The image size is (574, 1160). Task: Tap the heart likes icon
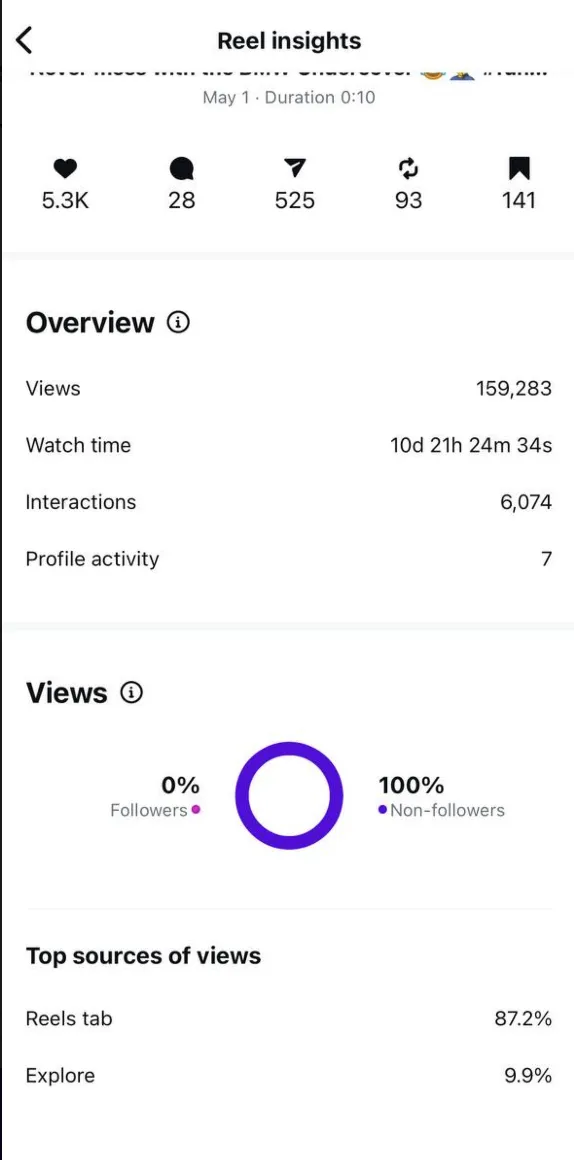(66, 169)
